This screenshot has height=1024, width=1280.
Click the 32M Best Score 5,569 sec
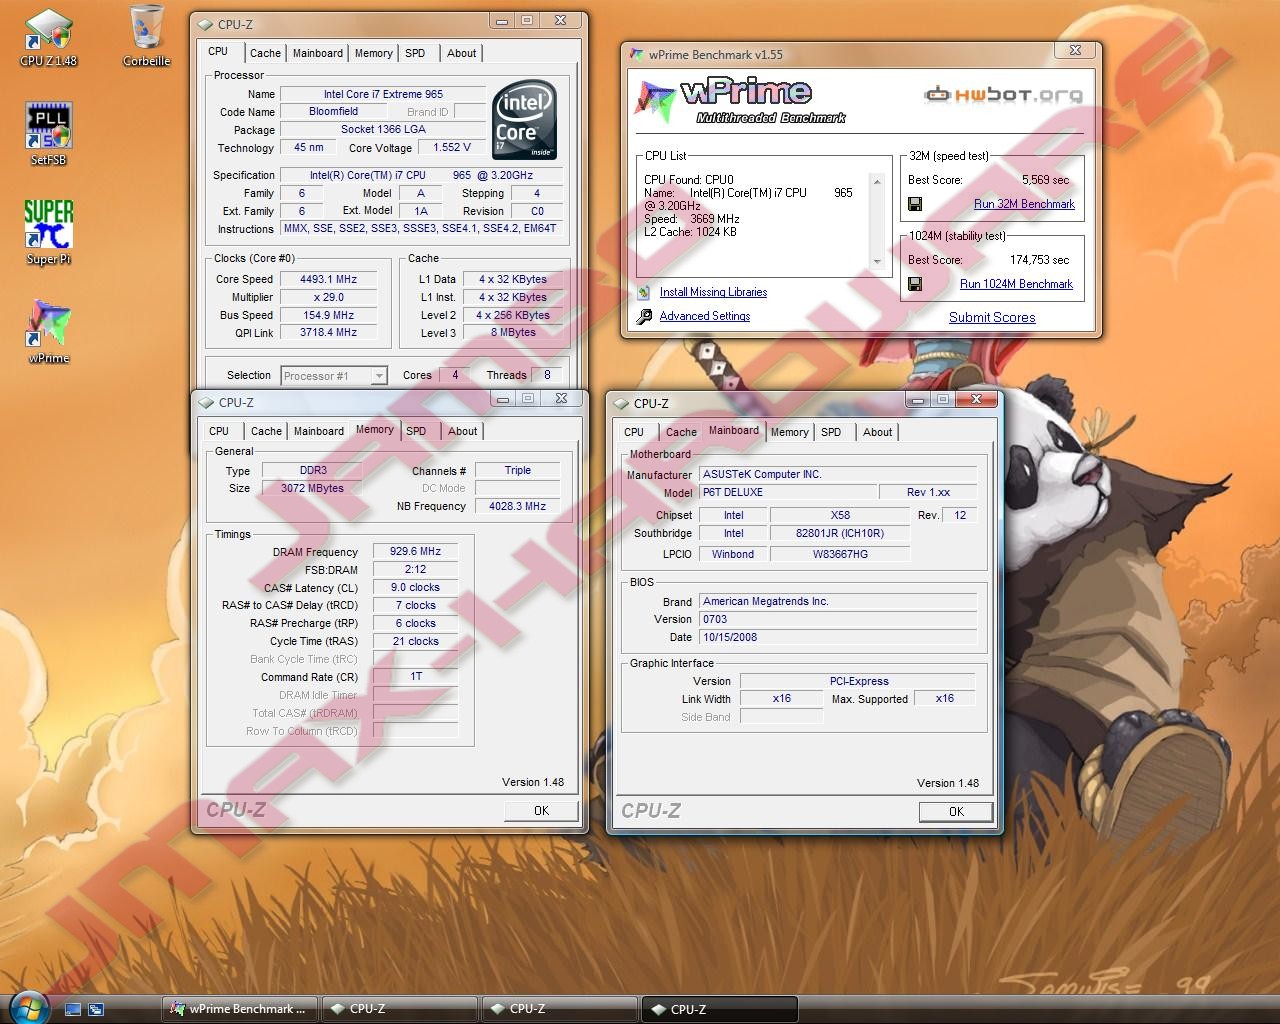tap(1045, 180)
